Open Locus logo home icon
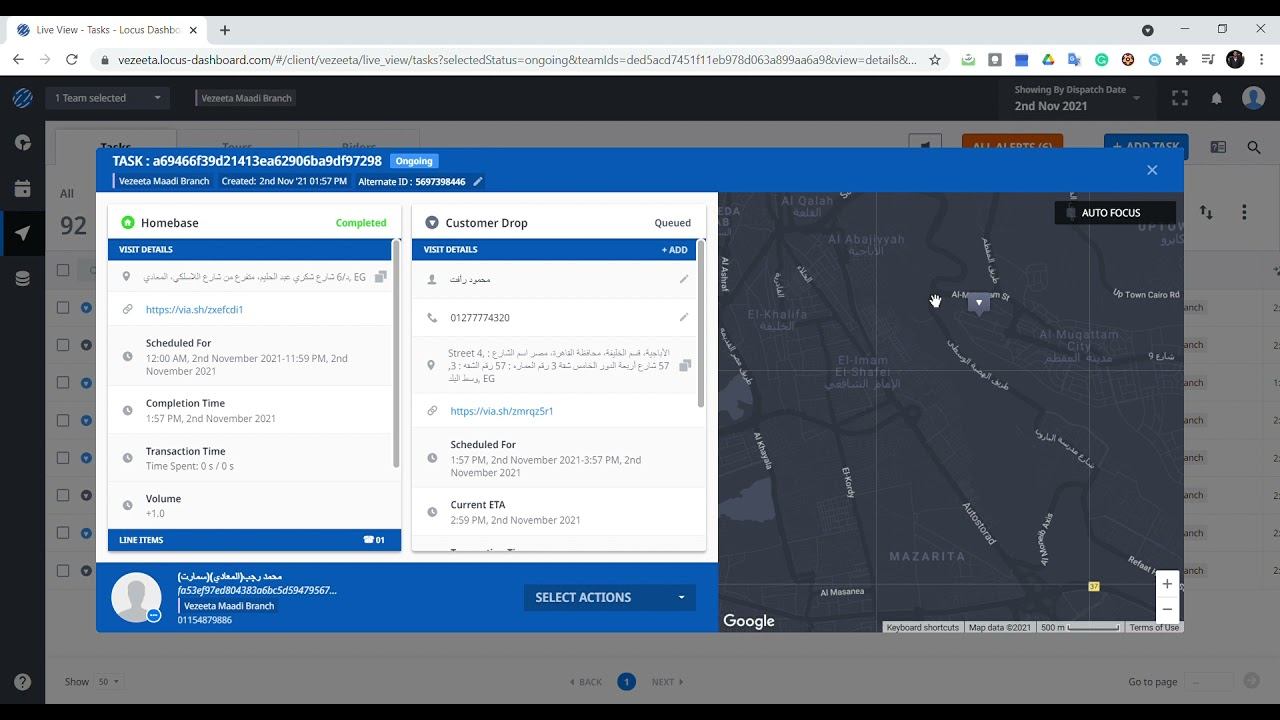The image size is (1280, 720). 22,98
